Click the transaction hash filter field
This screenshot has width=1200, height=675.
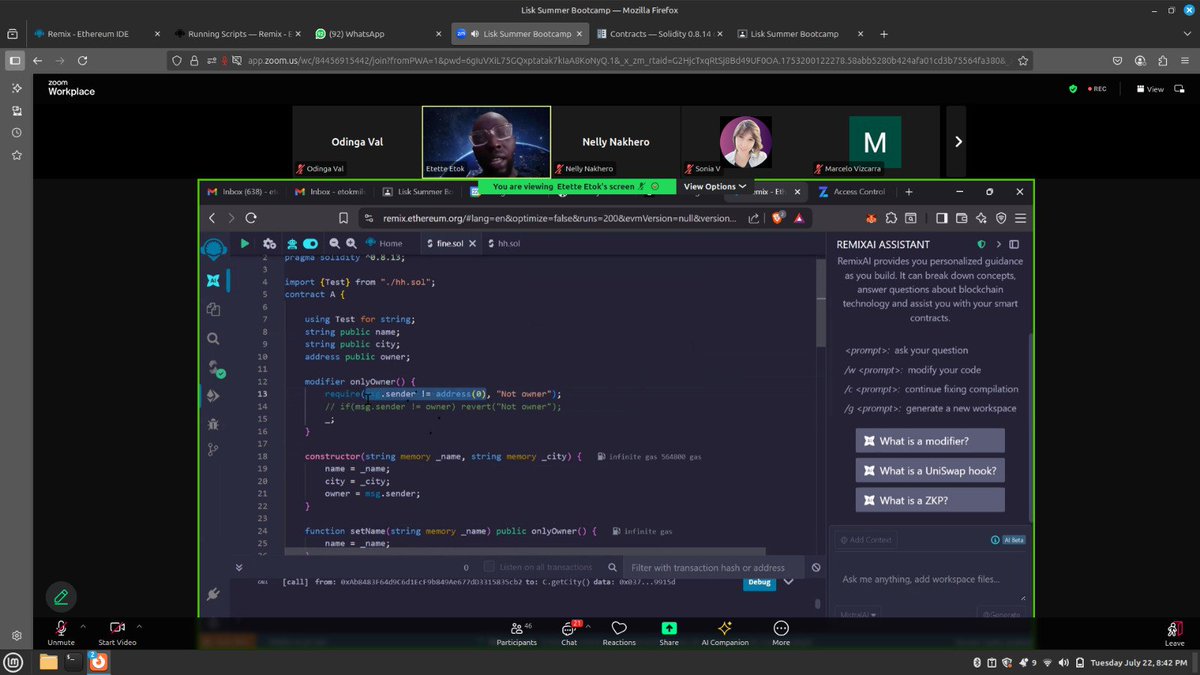point(715,567)
